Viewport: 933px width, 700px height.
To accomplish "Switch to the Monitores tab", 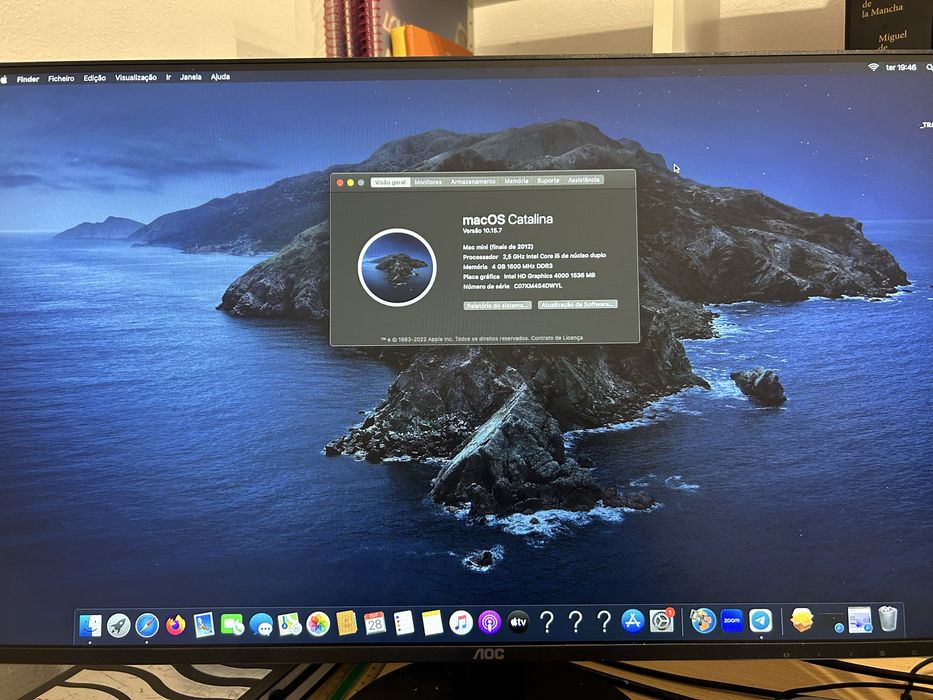I will [428, 182].
